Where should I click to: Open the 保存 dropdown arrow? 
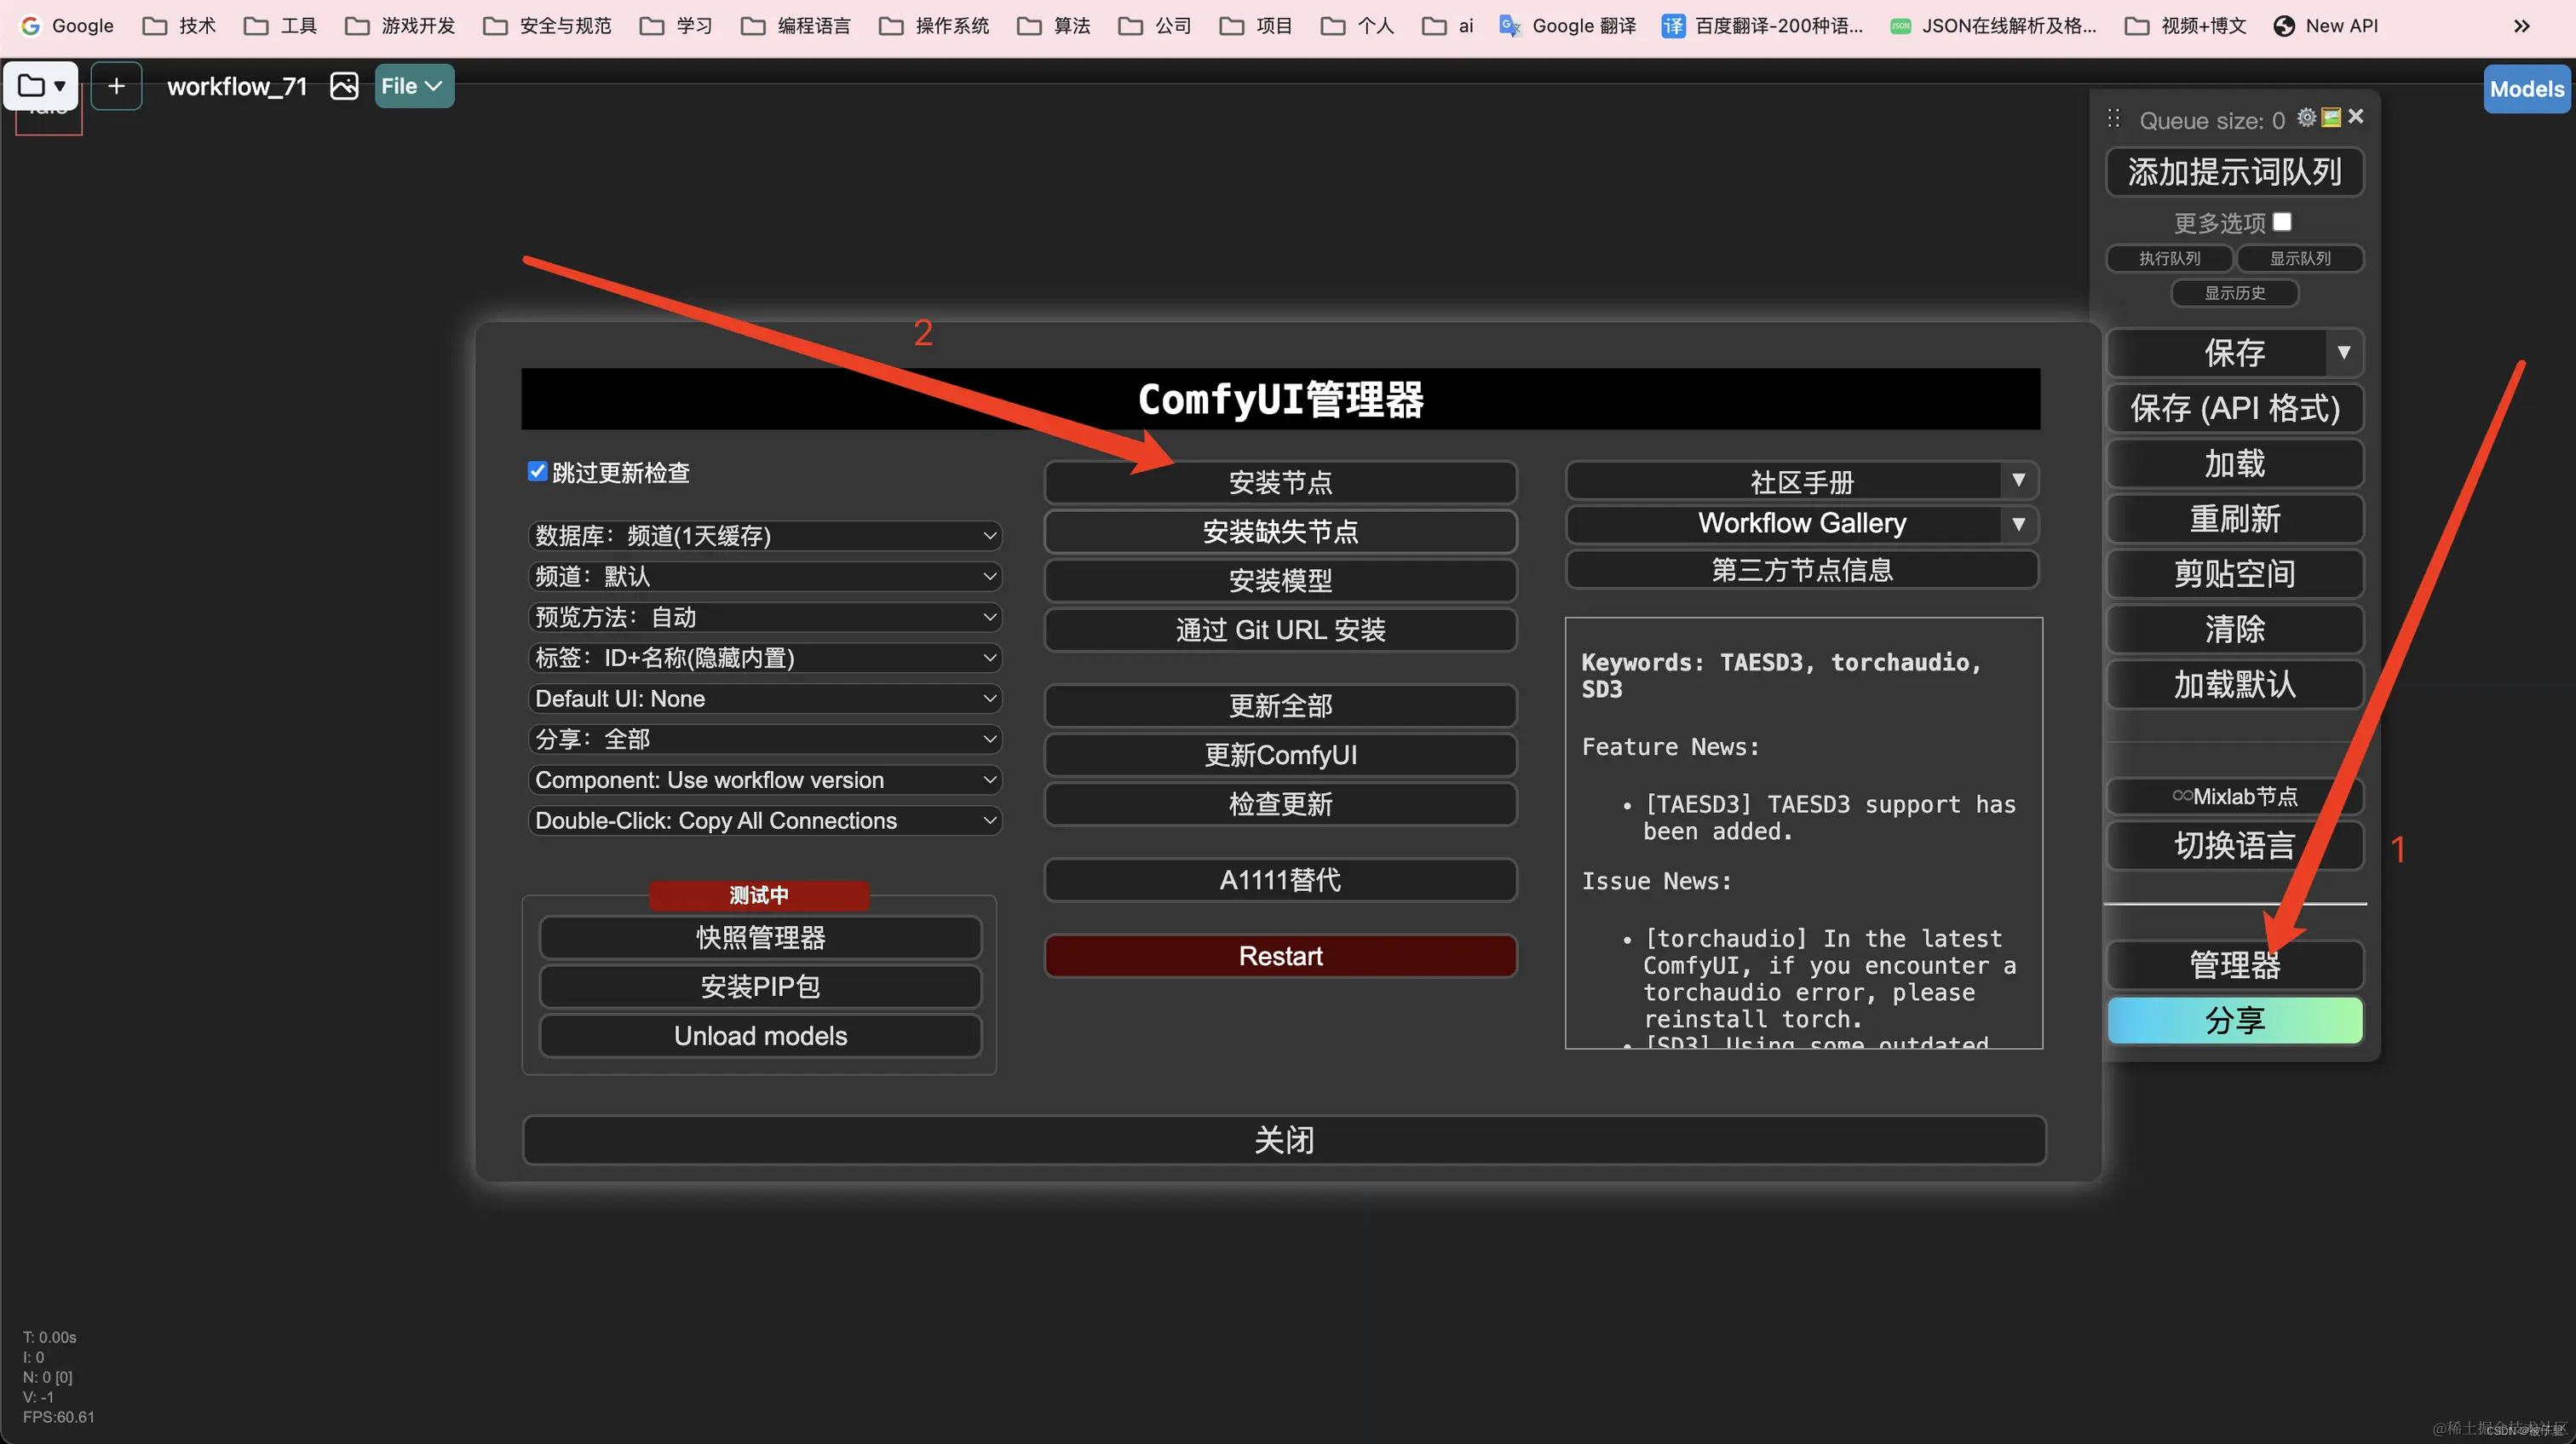tap(2346, 352)
